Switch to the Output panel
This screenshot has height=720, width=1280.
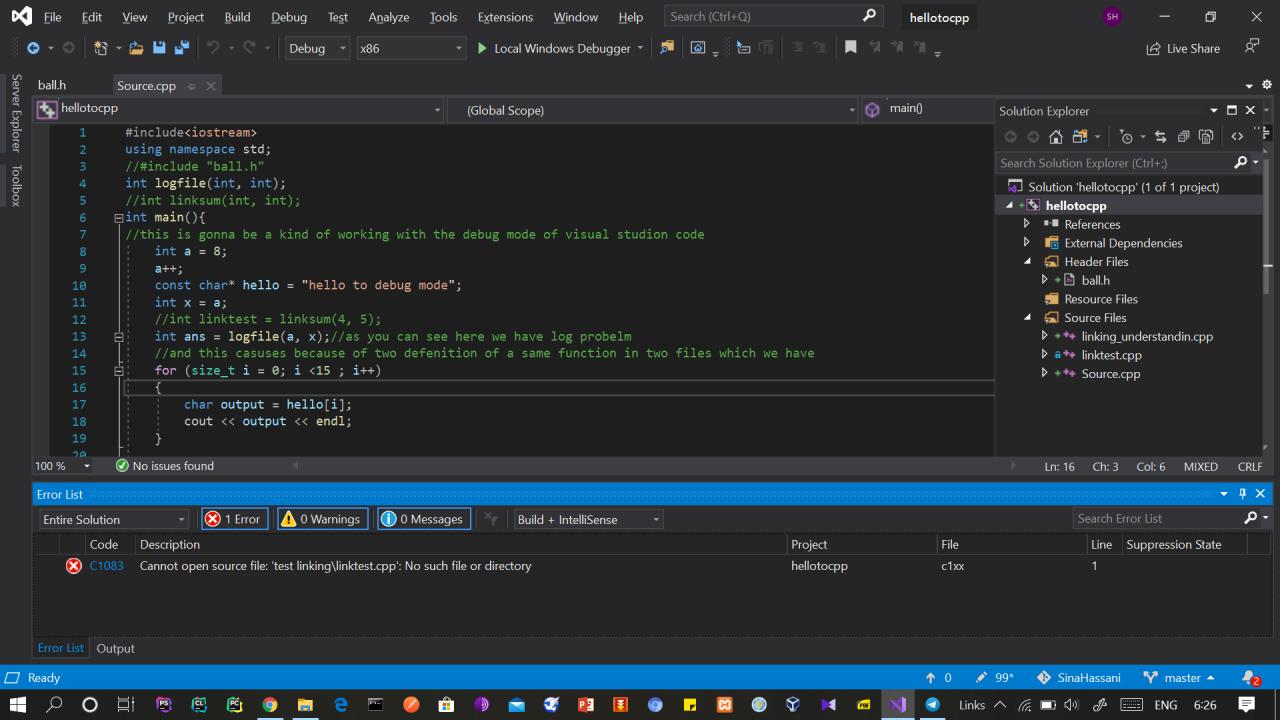click(x=115, y=648)
